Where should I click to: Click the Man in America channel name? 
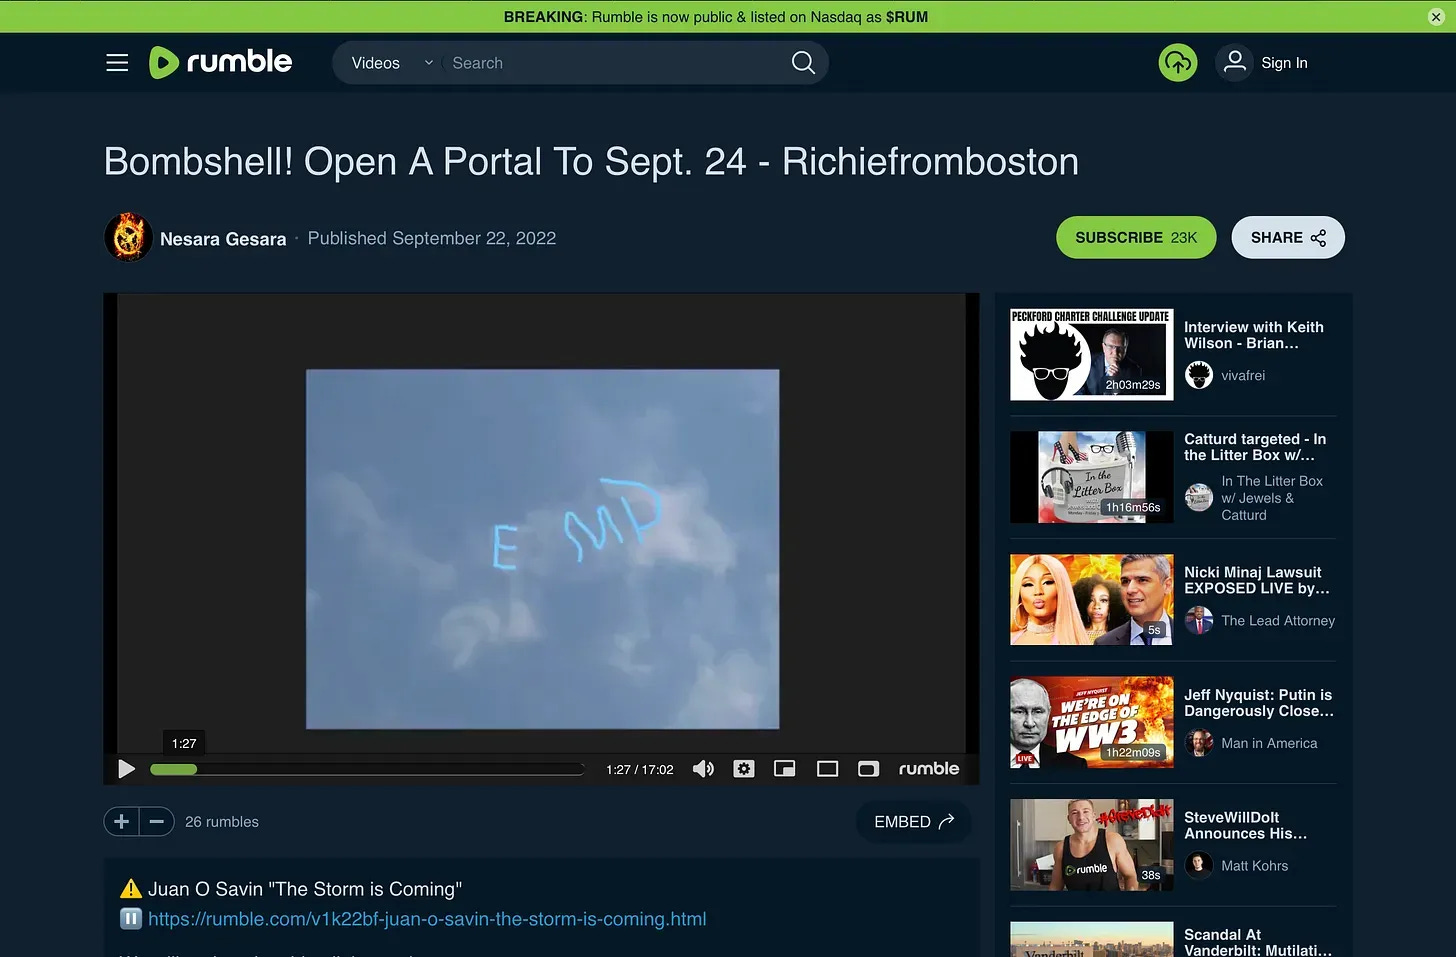coord(1269,743)
